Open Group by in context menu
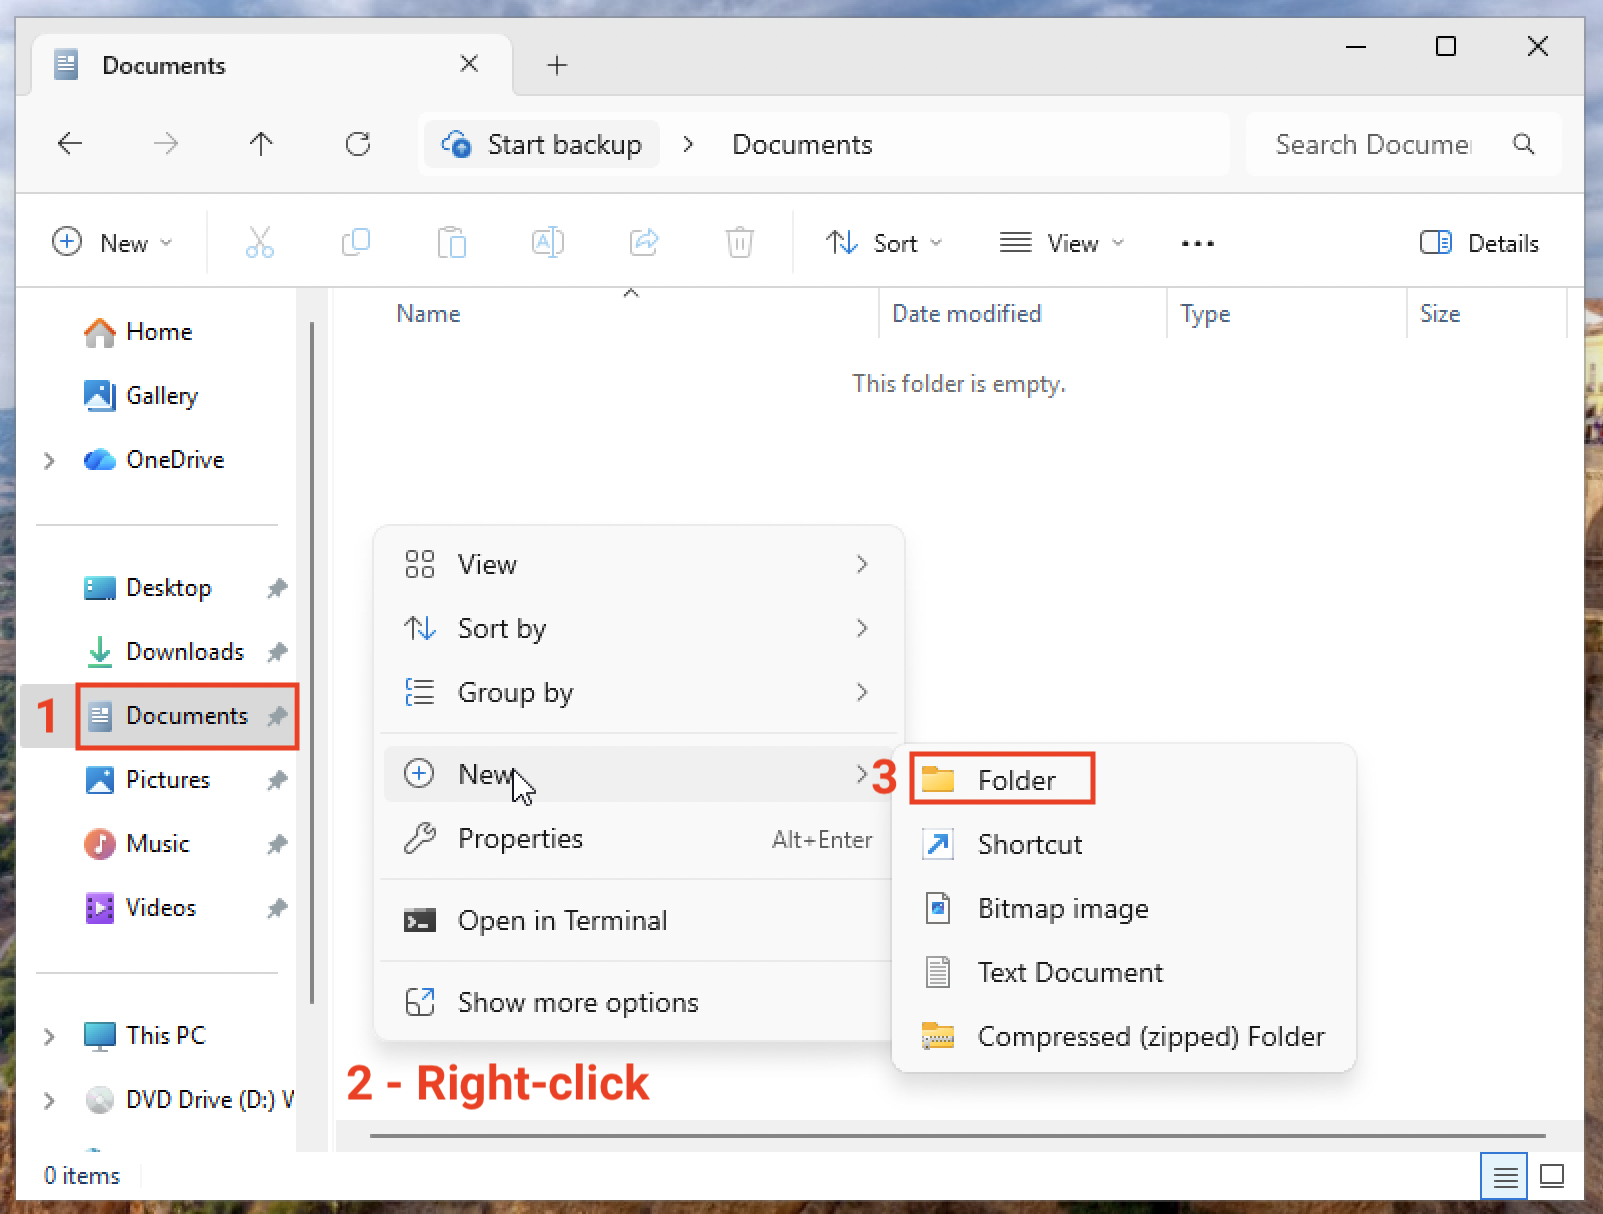The height and width of the screenshot is (1214, 1603). coord(638,692)
